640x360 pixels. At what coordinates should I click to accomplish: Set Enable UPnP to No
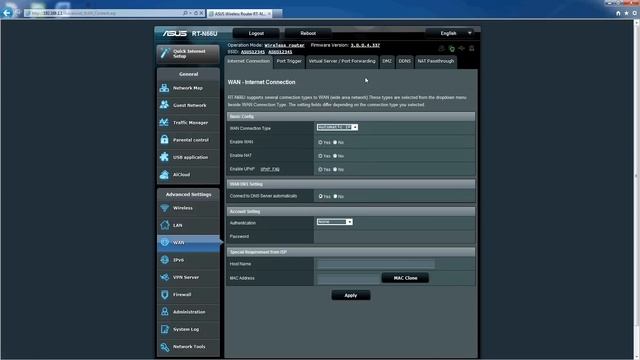click(x=335, y=169)
